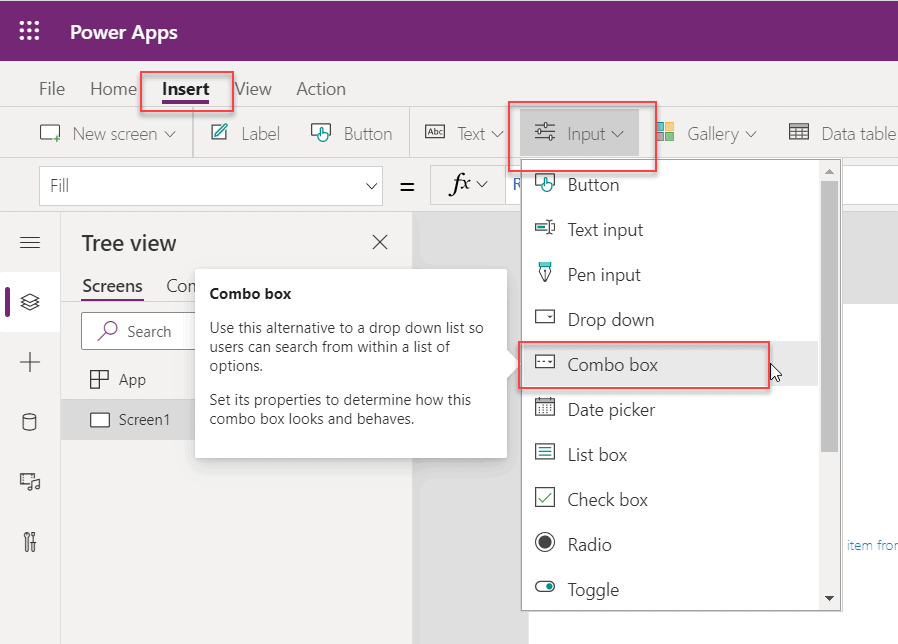Select Check box from the Input menu
Image resolution: width=898 pixels, height=644 pixels.
[609, 499]
